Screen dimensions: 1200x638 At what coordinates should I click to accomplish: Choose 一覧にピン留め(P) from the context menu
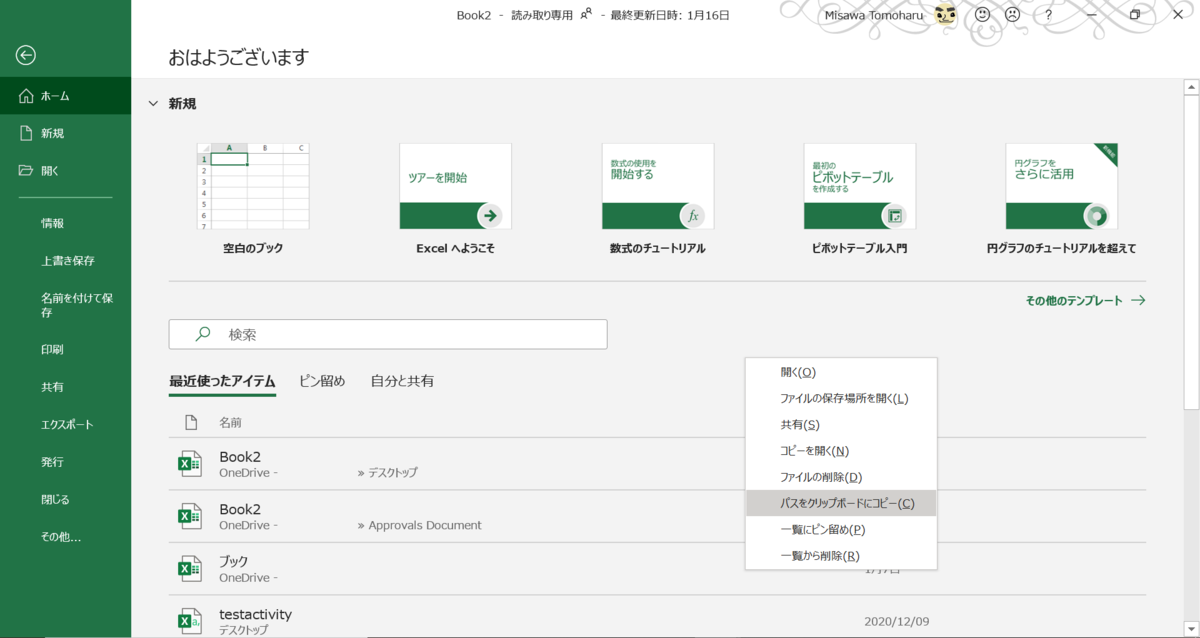[x=841, y=529]
